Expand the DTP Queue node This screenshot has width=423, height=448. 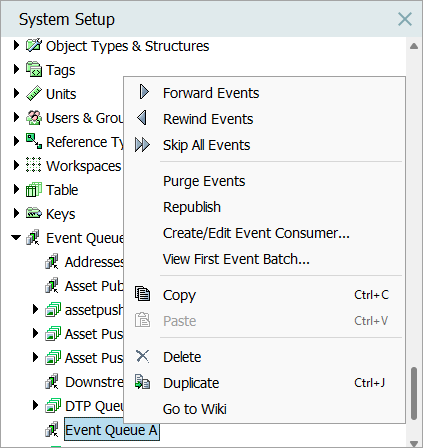[x=35, y=405]
